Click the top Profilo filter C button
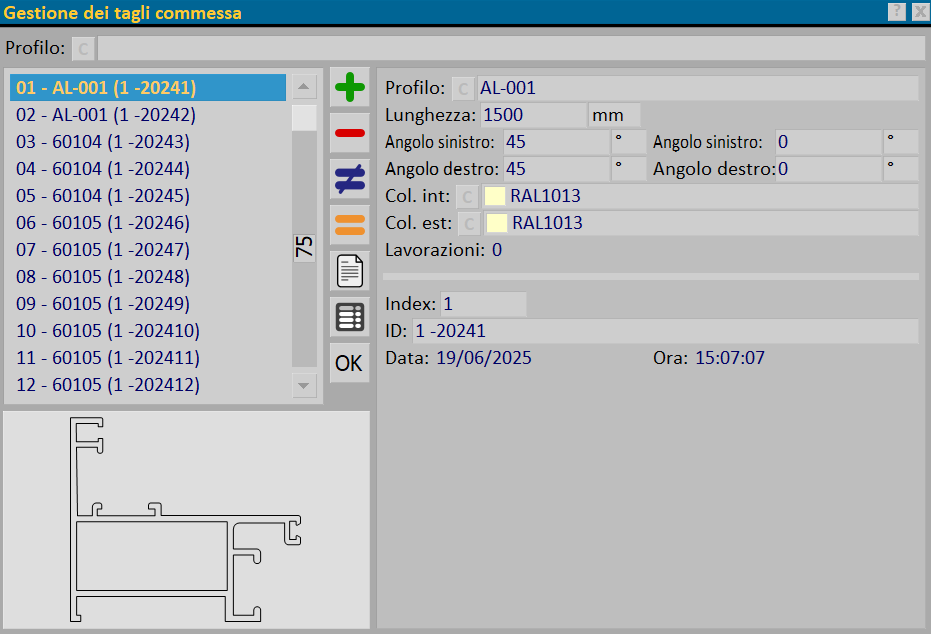This screenshot has height=634, width=931. tap(83, 49)
